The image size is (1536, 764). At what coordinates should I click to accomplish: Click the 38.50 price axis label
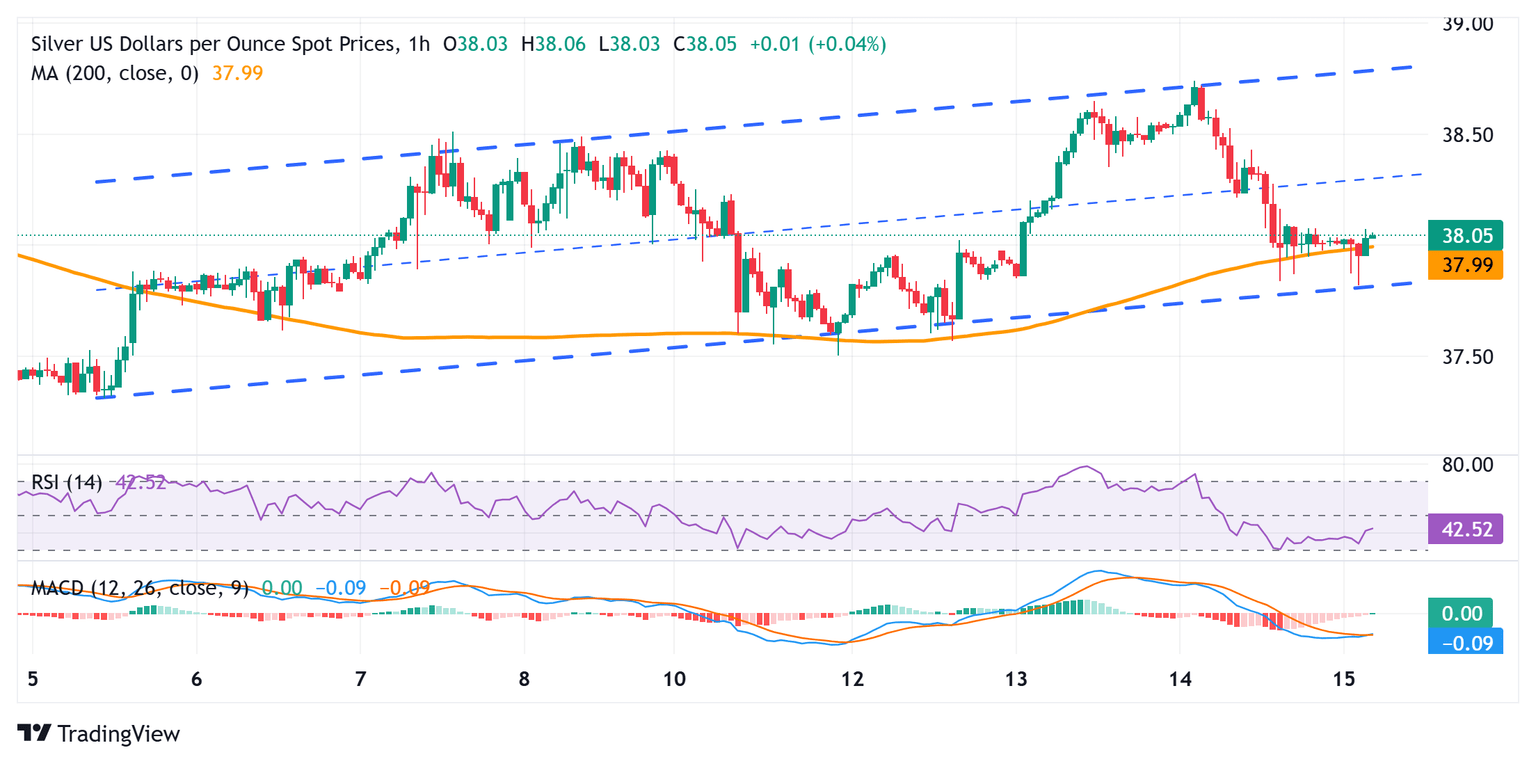[1472, 134]
